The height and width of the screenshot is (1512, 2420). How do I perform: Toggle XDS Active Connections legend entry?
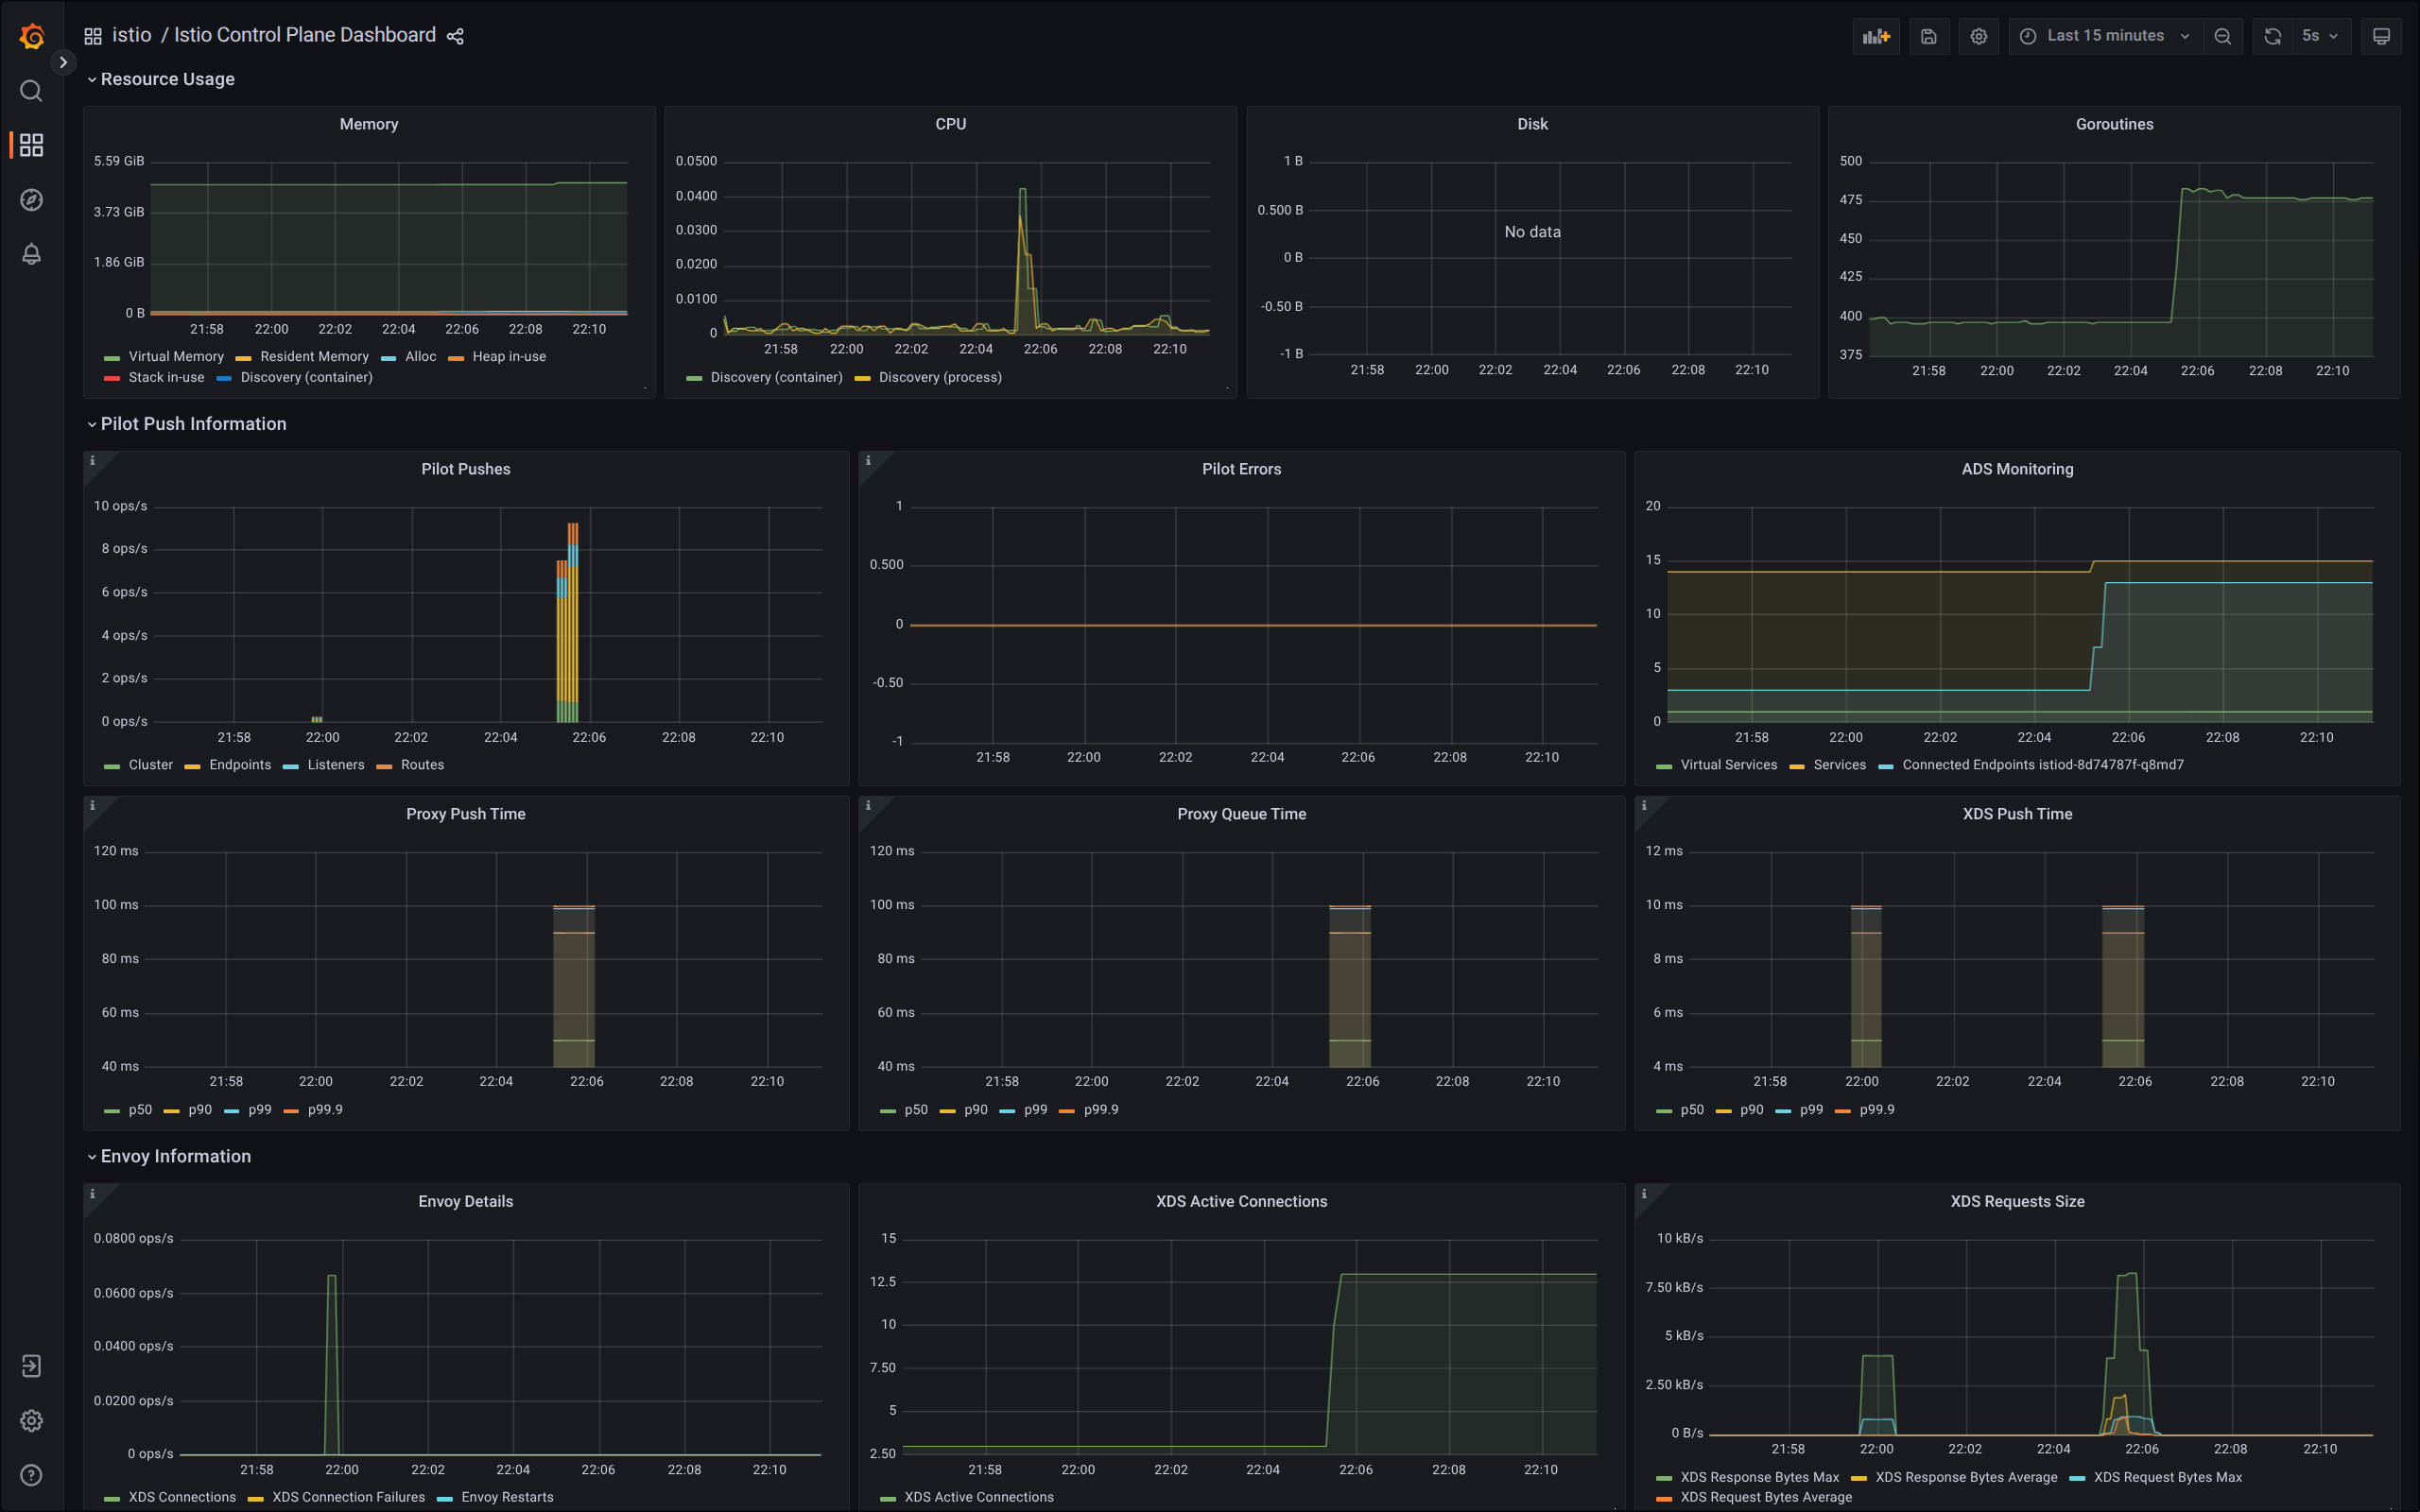tap(979, 1497)
